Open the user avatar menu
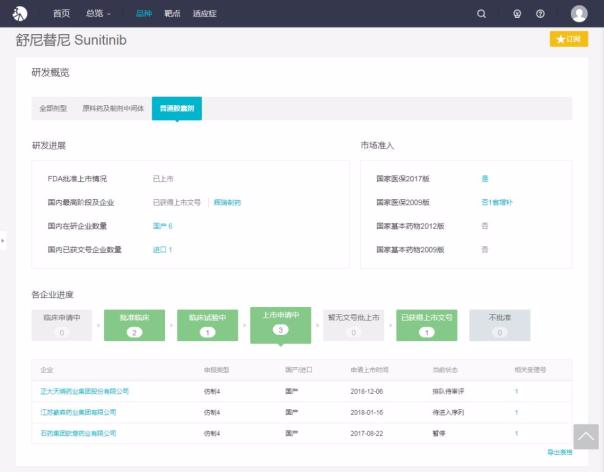This screenshot has height=472, width=604. [x=579, y=13]
